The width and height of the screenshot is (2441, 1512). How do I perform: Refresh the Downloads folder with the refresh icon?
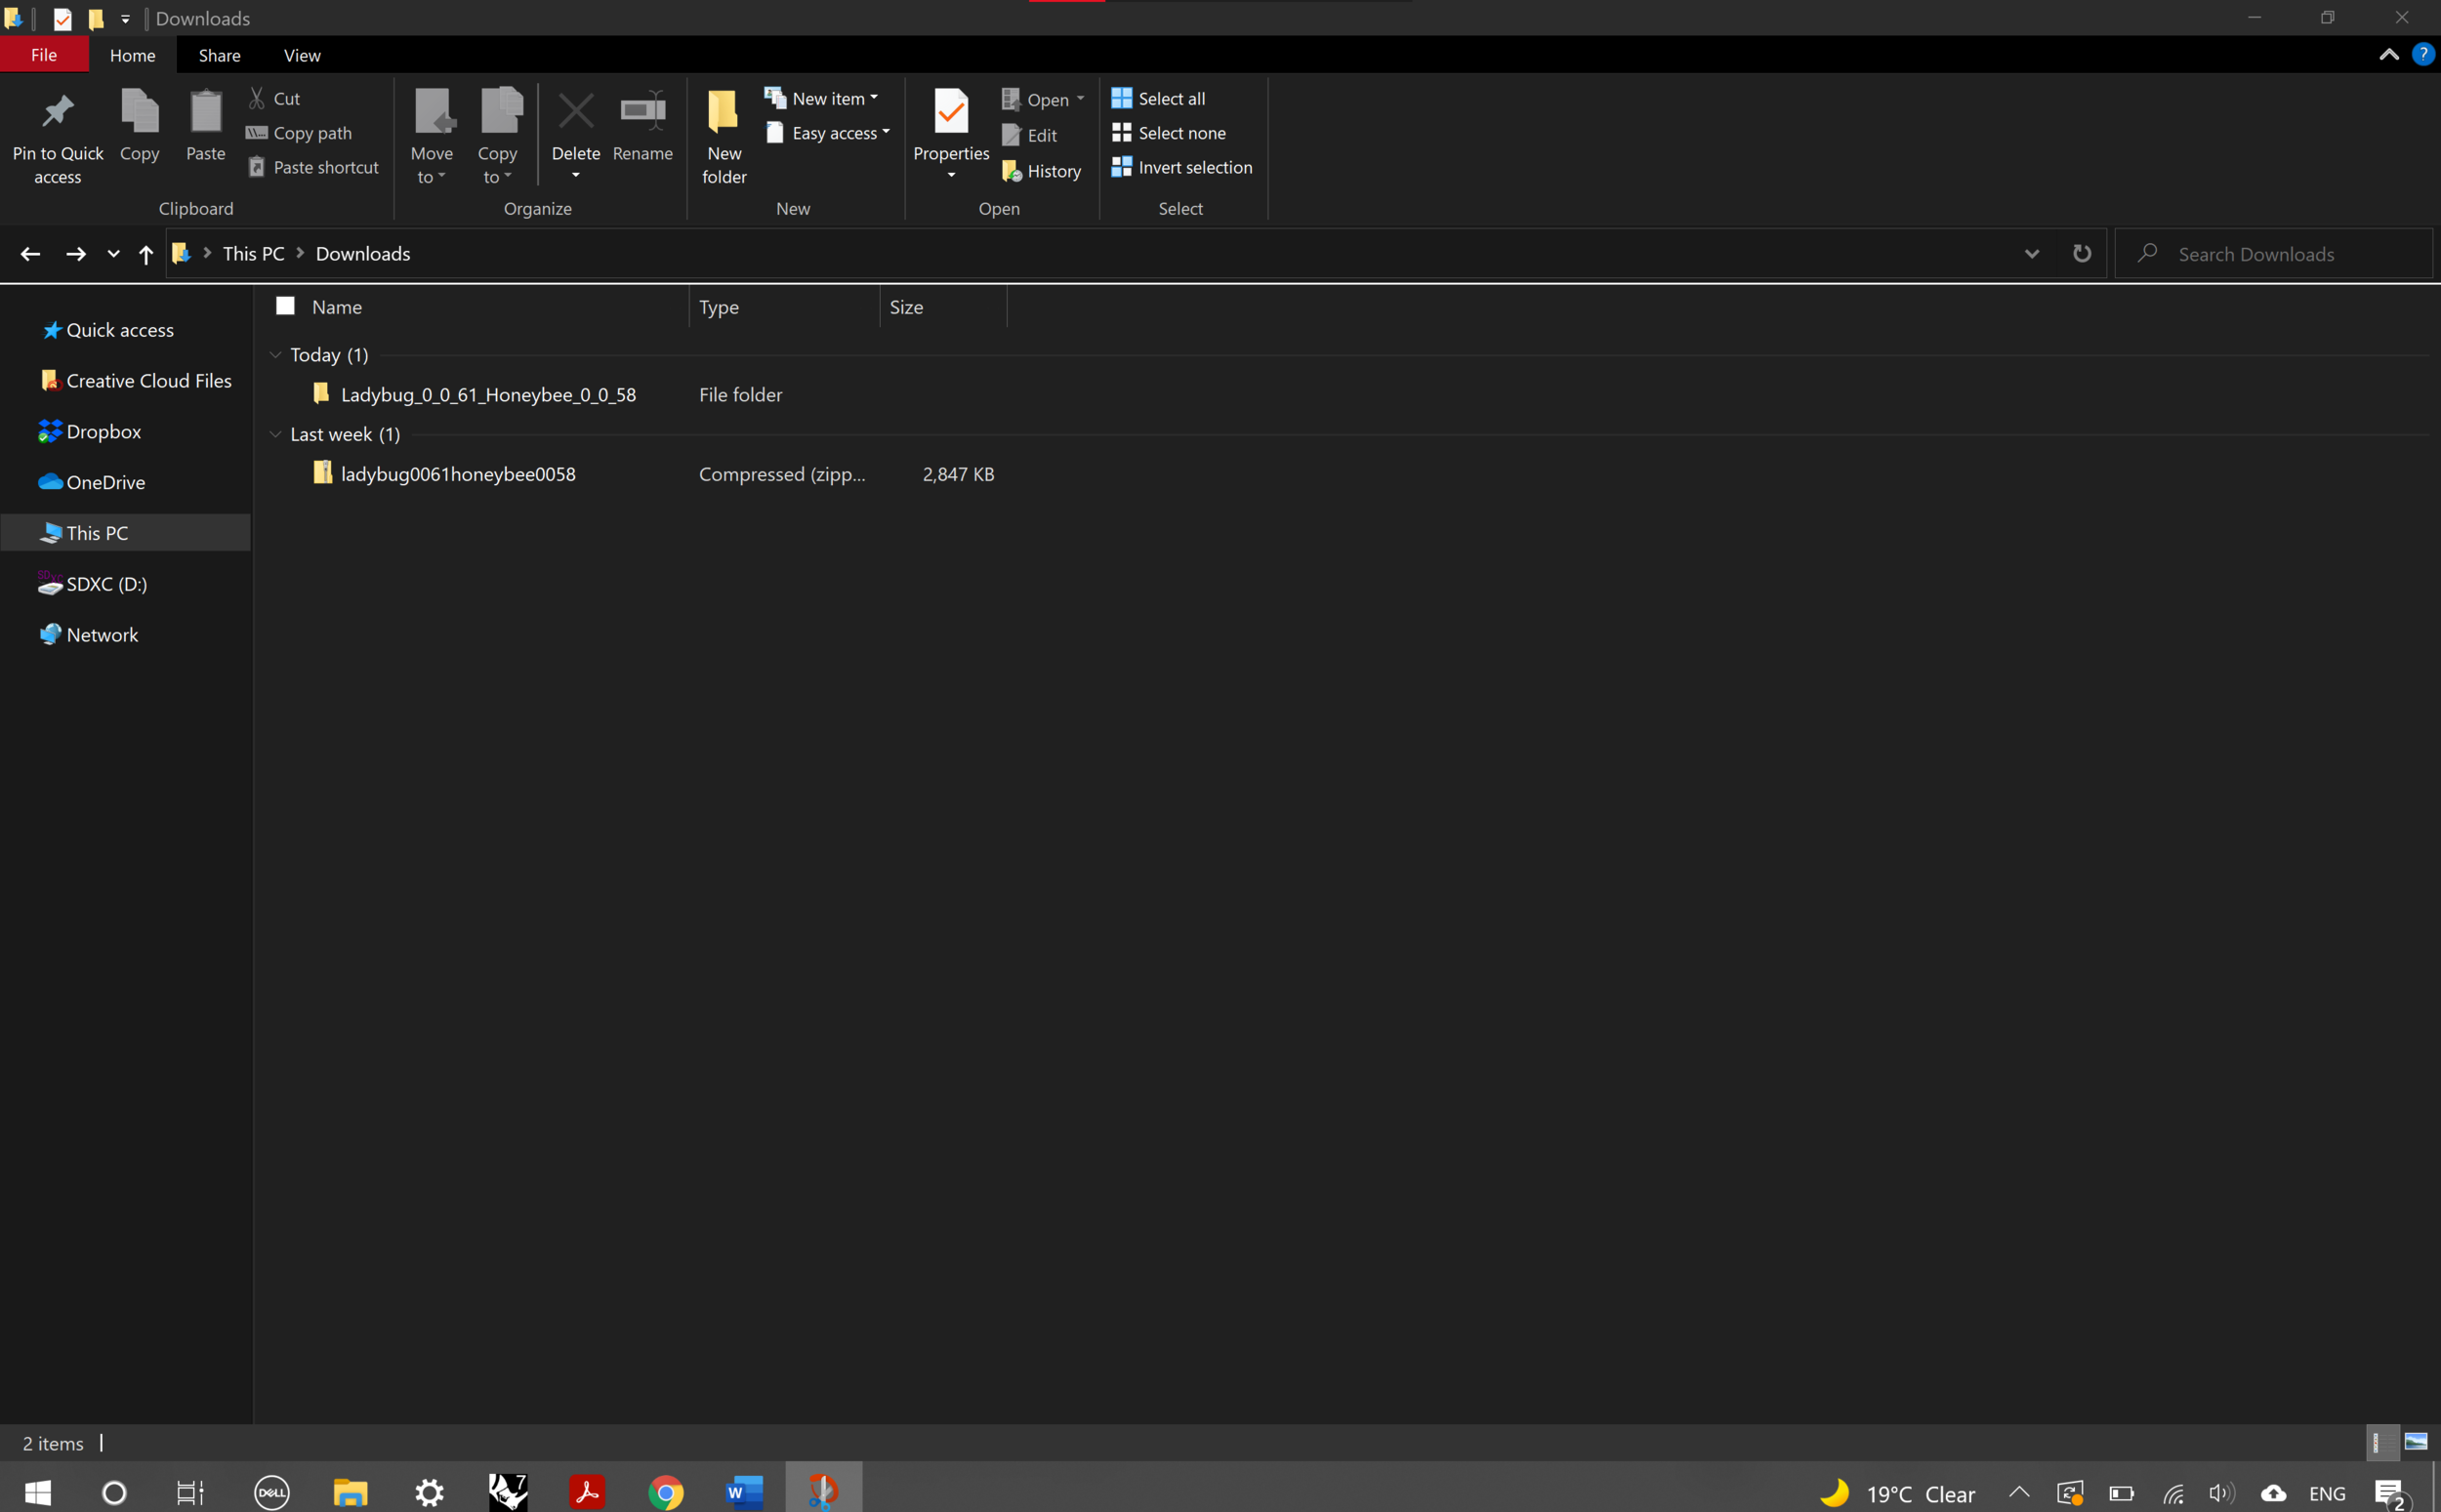2082,254
